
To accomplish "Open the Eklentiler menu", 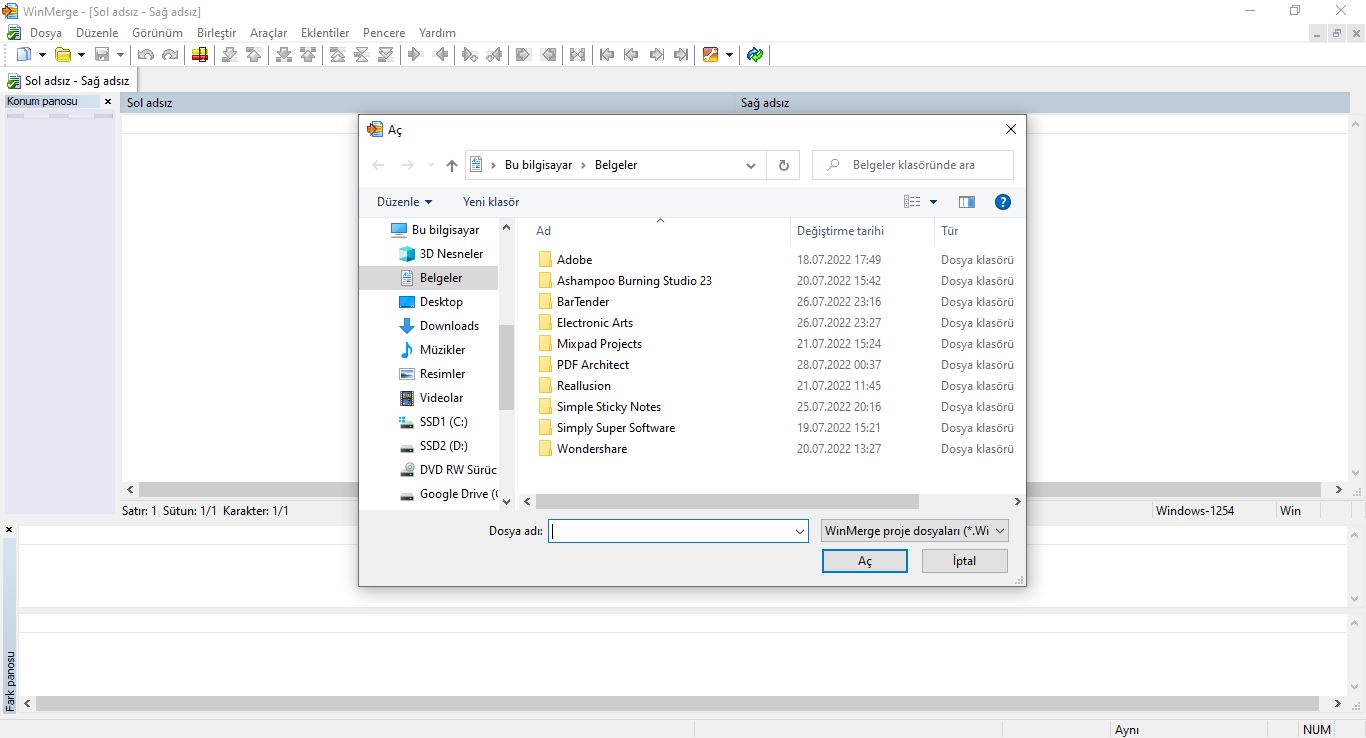I will point(325,33).
